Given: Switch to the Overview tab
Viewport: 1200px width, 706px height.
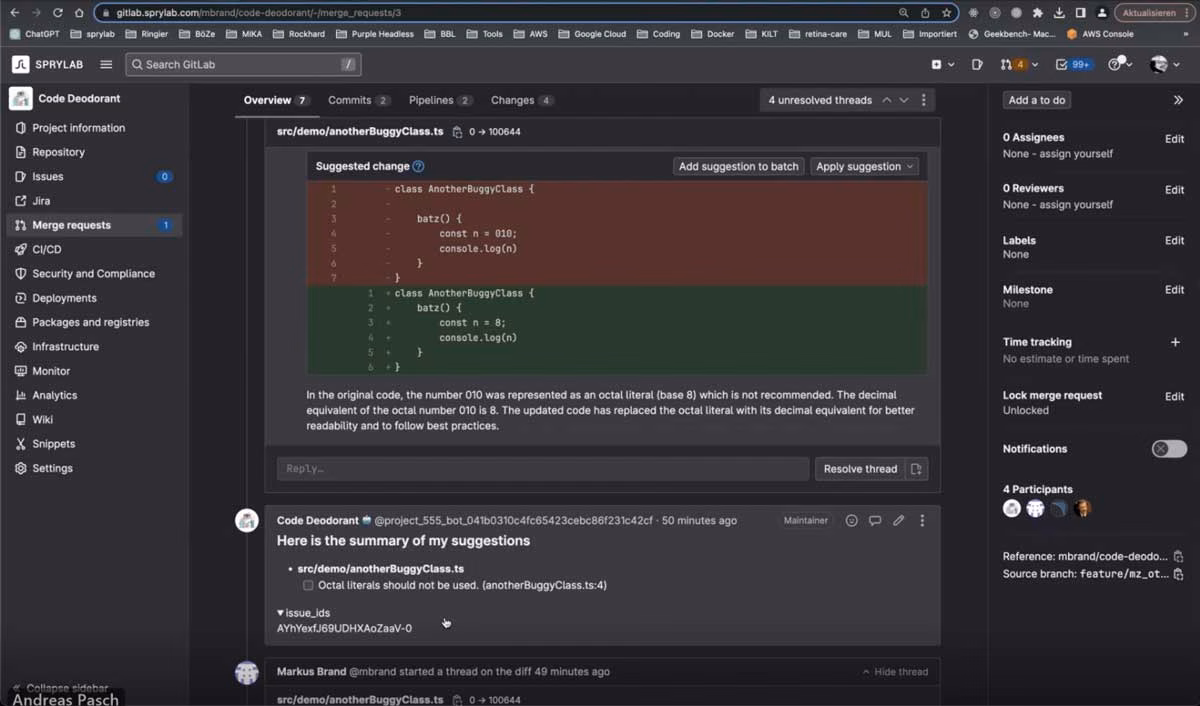Looking at the screenshot, I should (276, 100).
